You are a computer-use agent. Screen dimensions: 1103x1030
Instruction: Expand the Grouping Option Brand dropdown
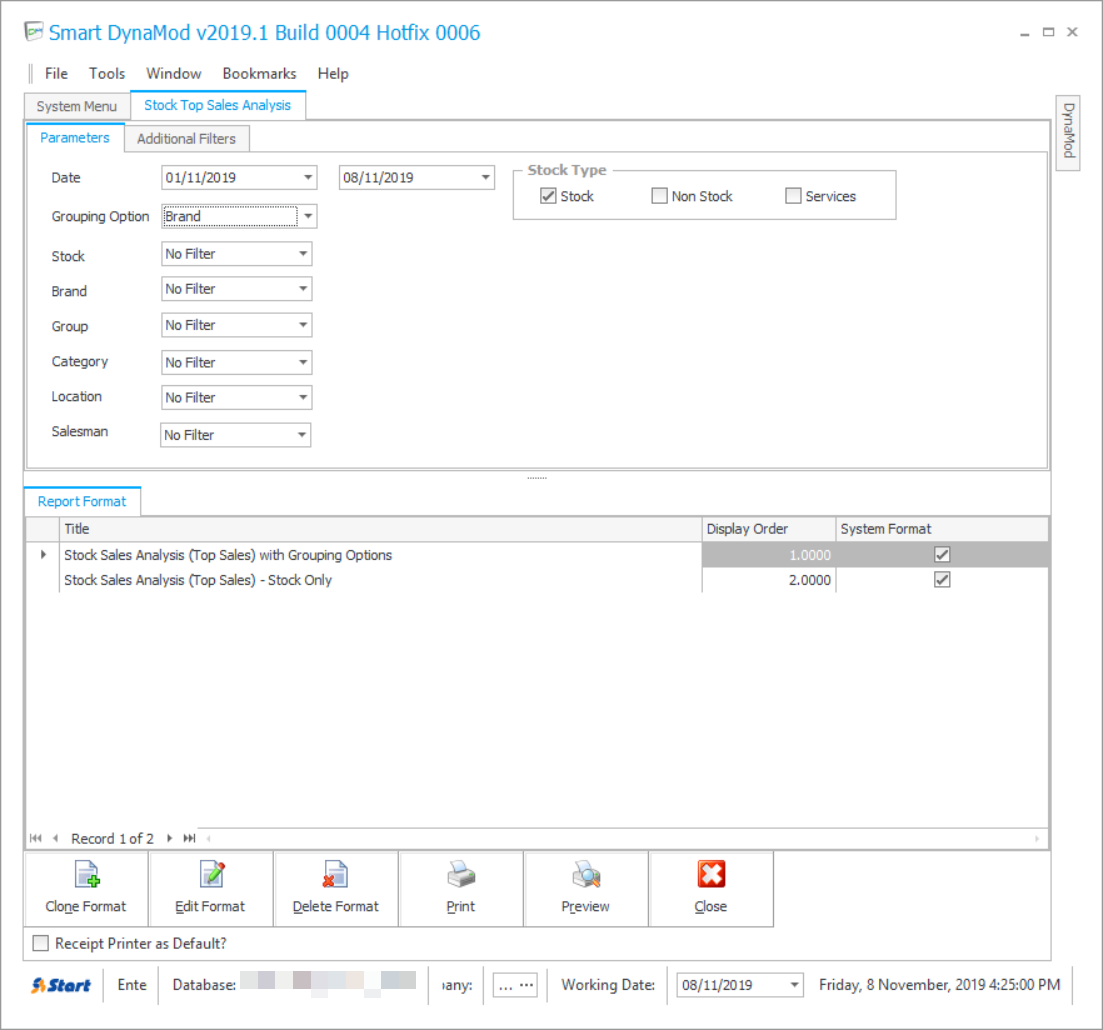pos(308,216)
